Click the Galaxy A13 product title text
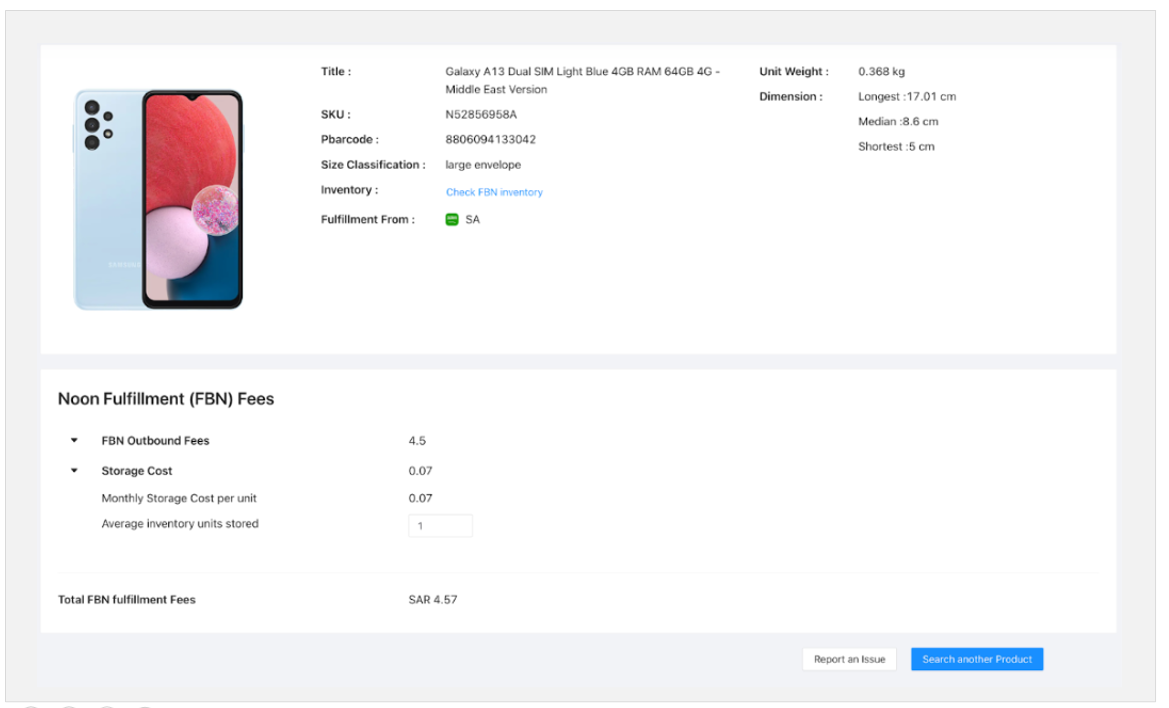Screen dimensions: 1169x708 (x=582, y=80)
